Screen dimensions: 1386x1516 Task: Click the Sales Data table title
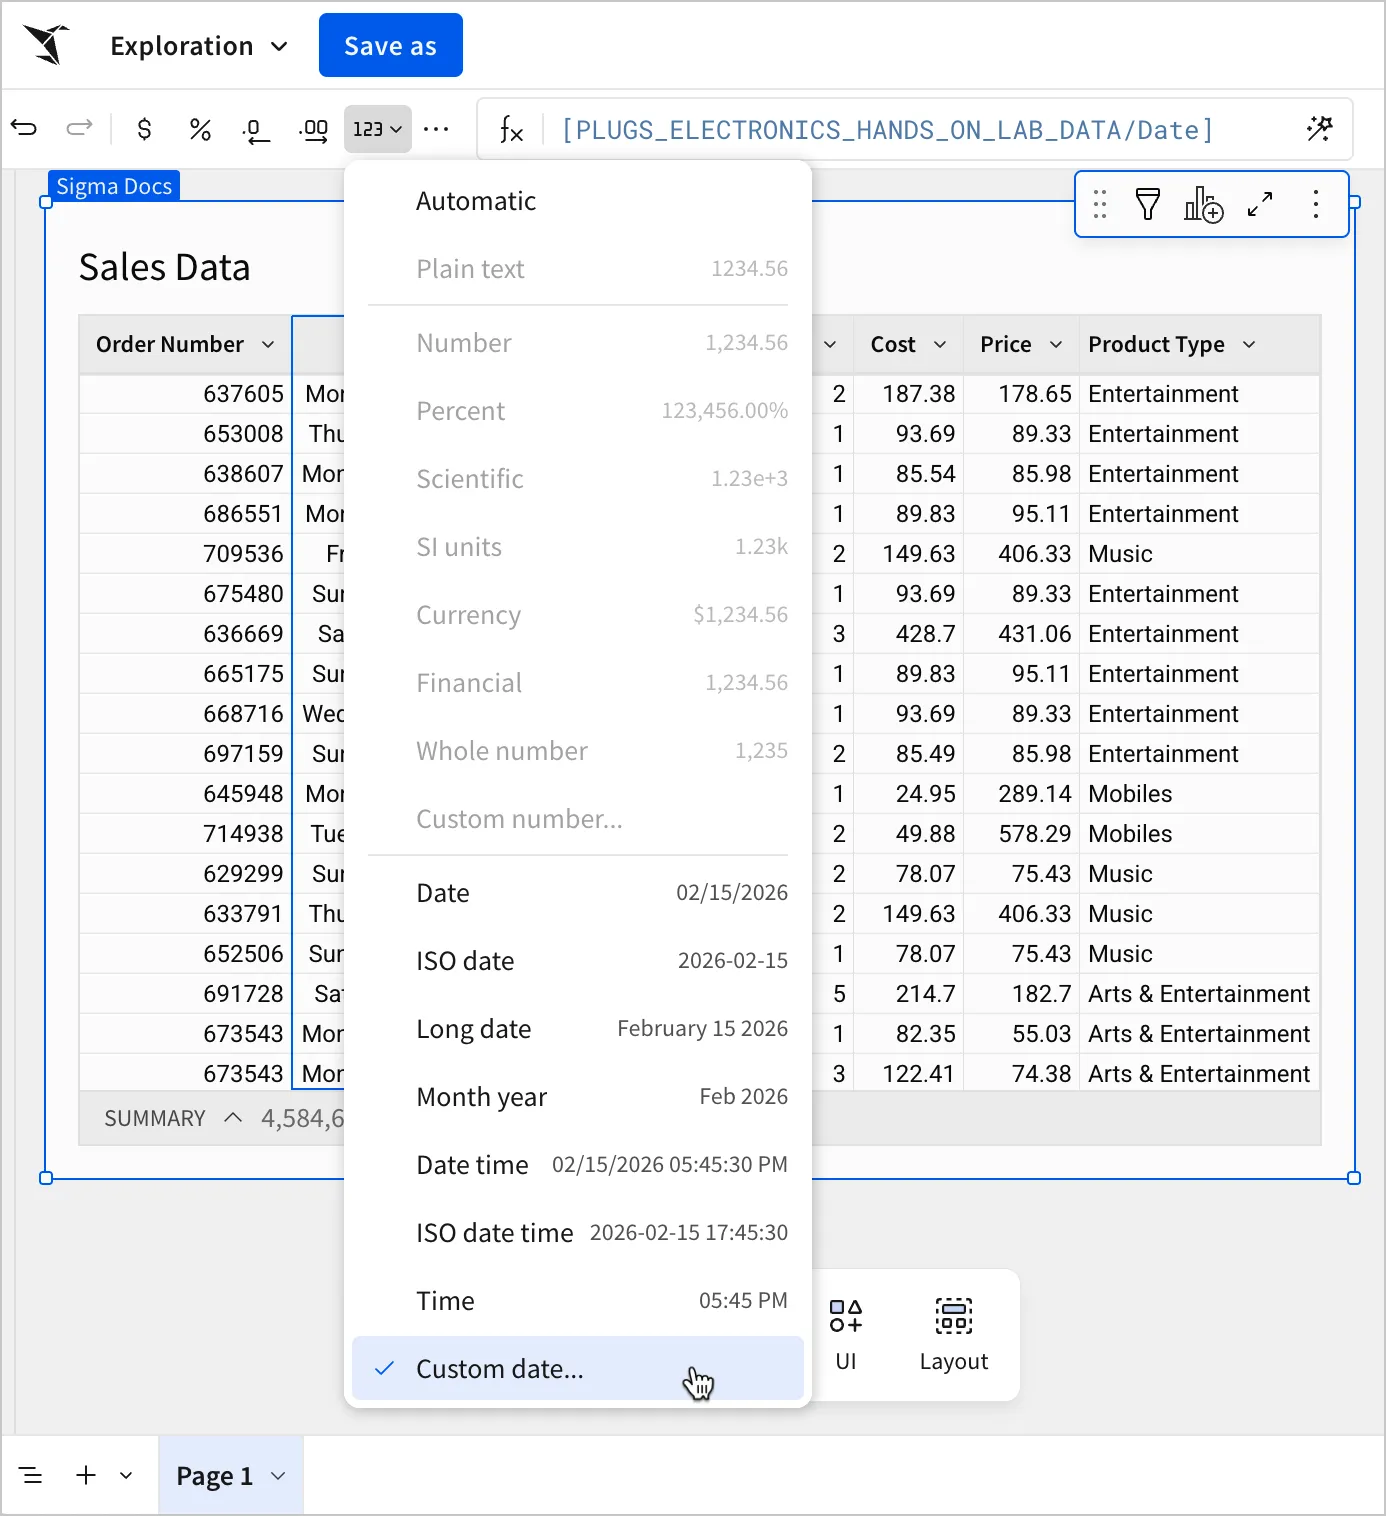pos(164,267)
